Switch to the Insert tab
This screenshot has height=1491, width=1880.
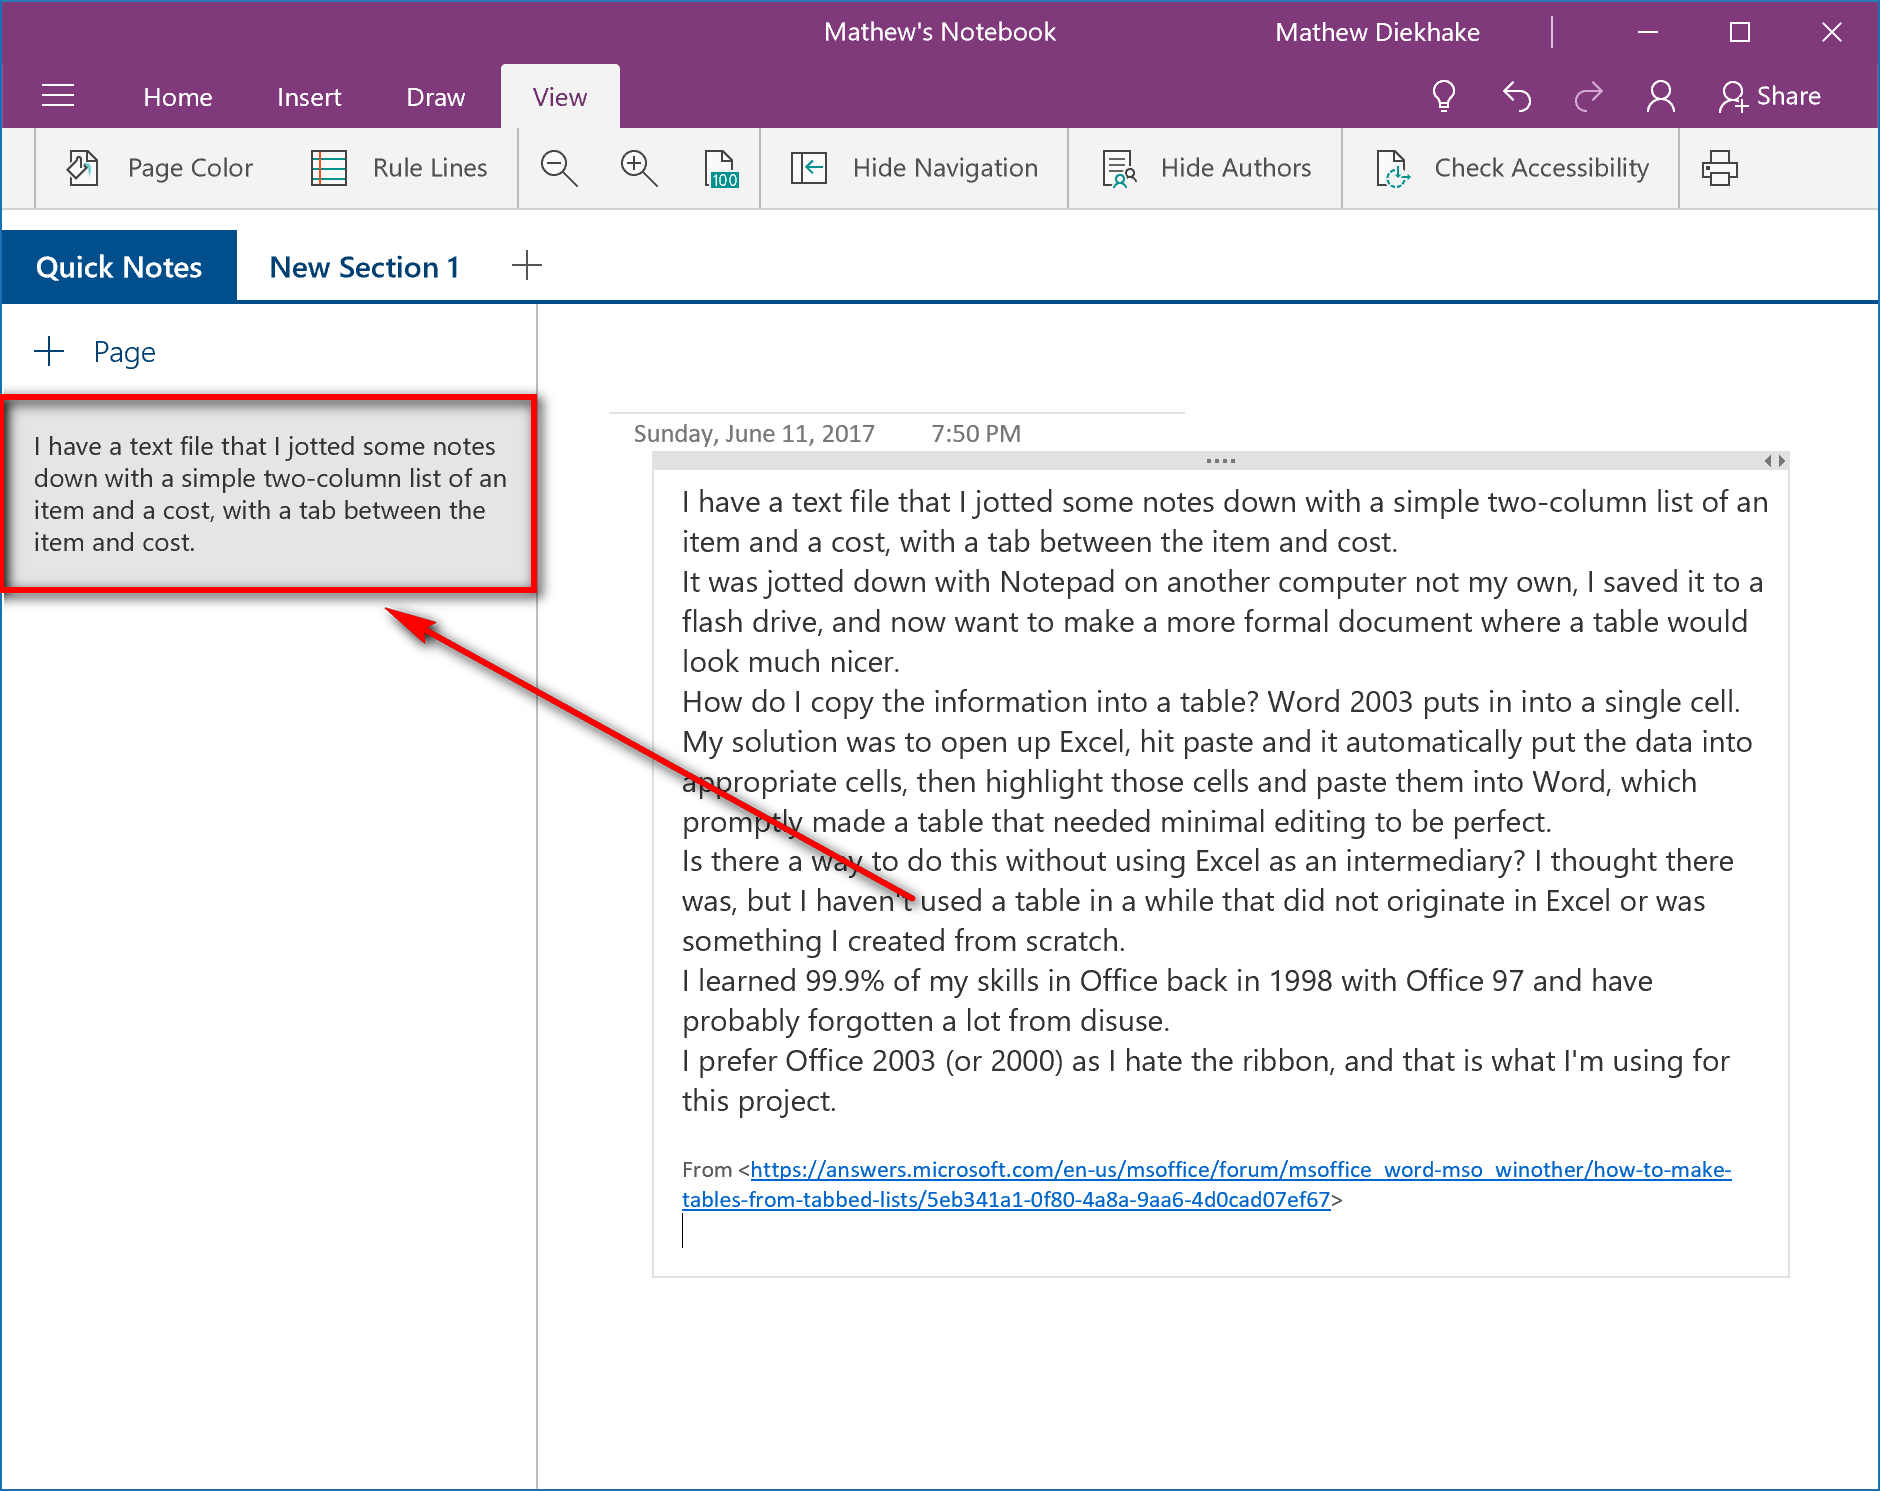(x=309, y=97)
